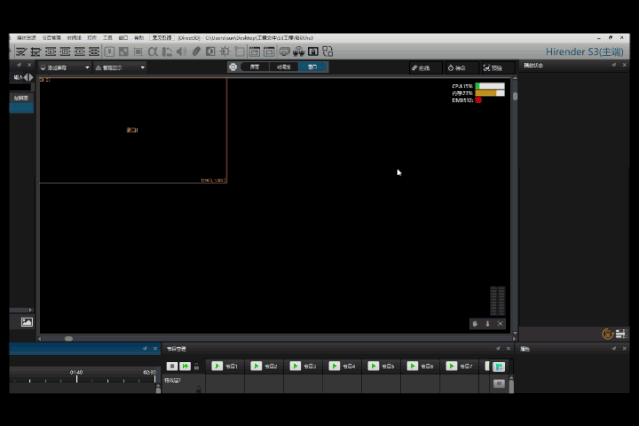Click the hand icon at the viewport's bottom right
This screenshot has height=426, width=639.
click(475, 324)
